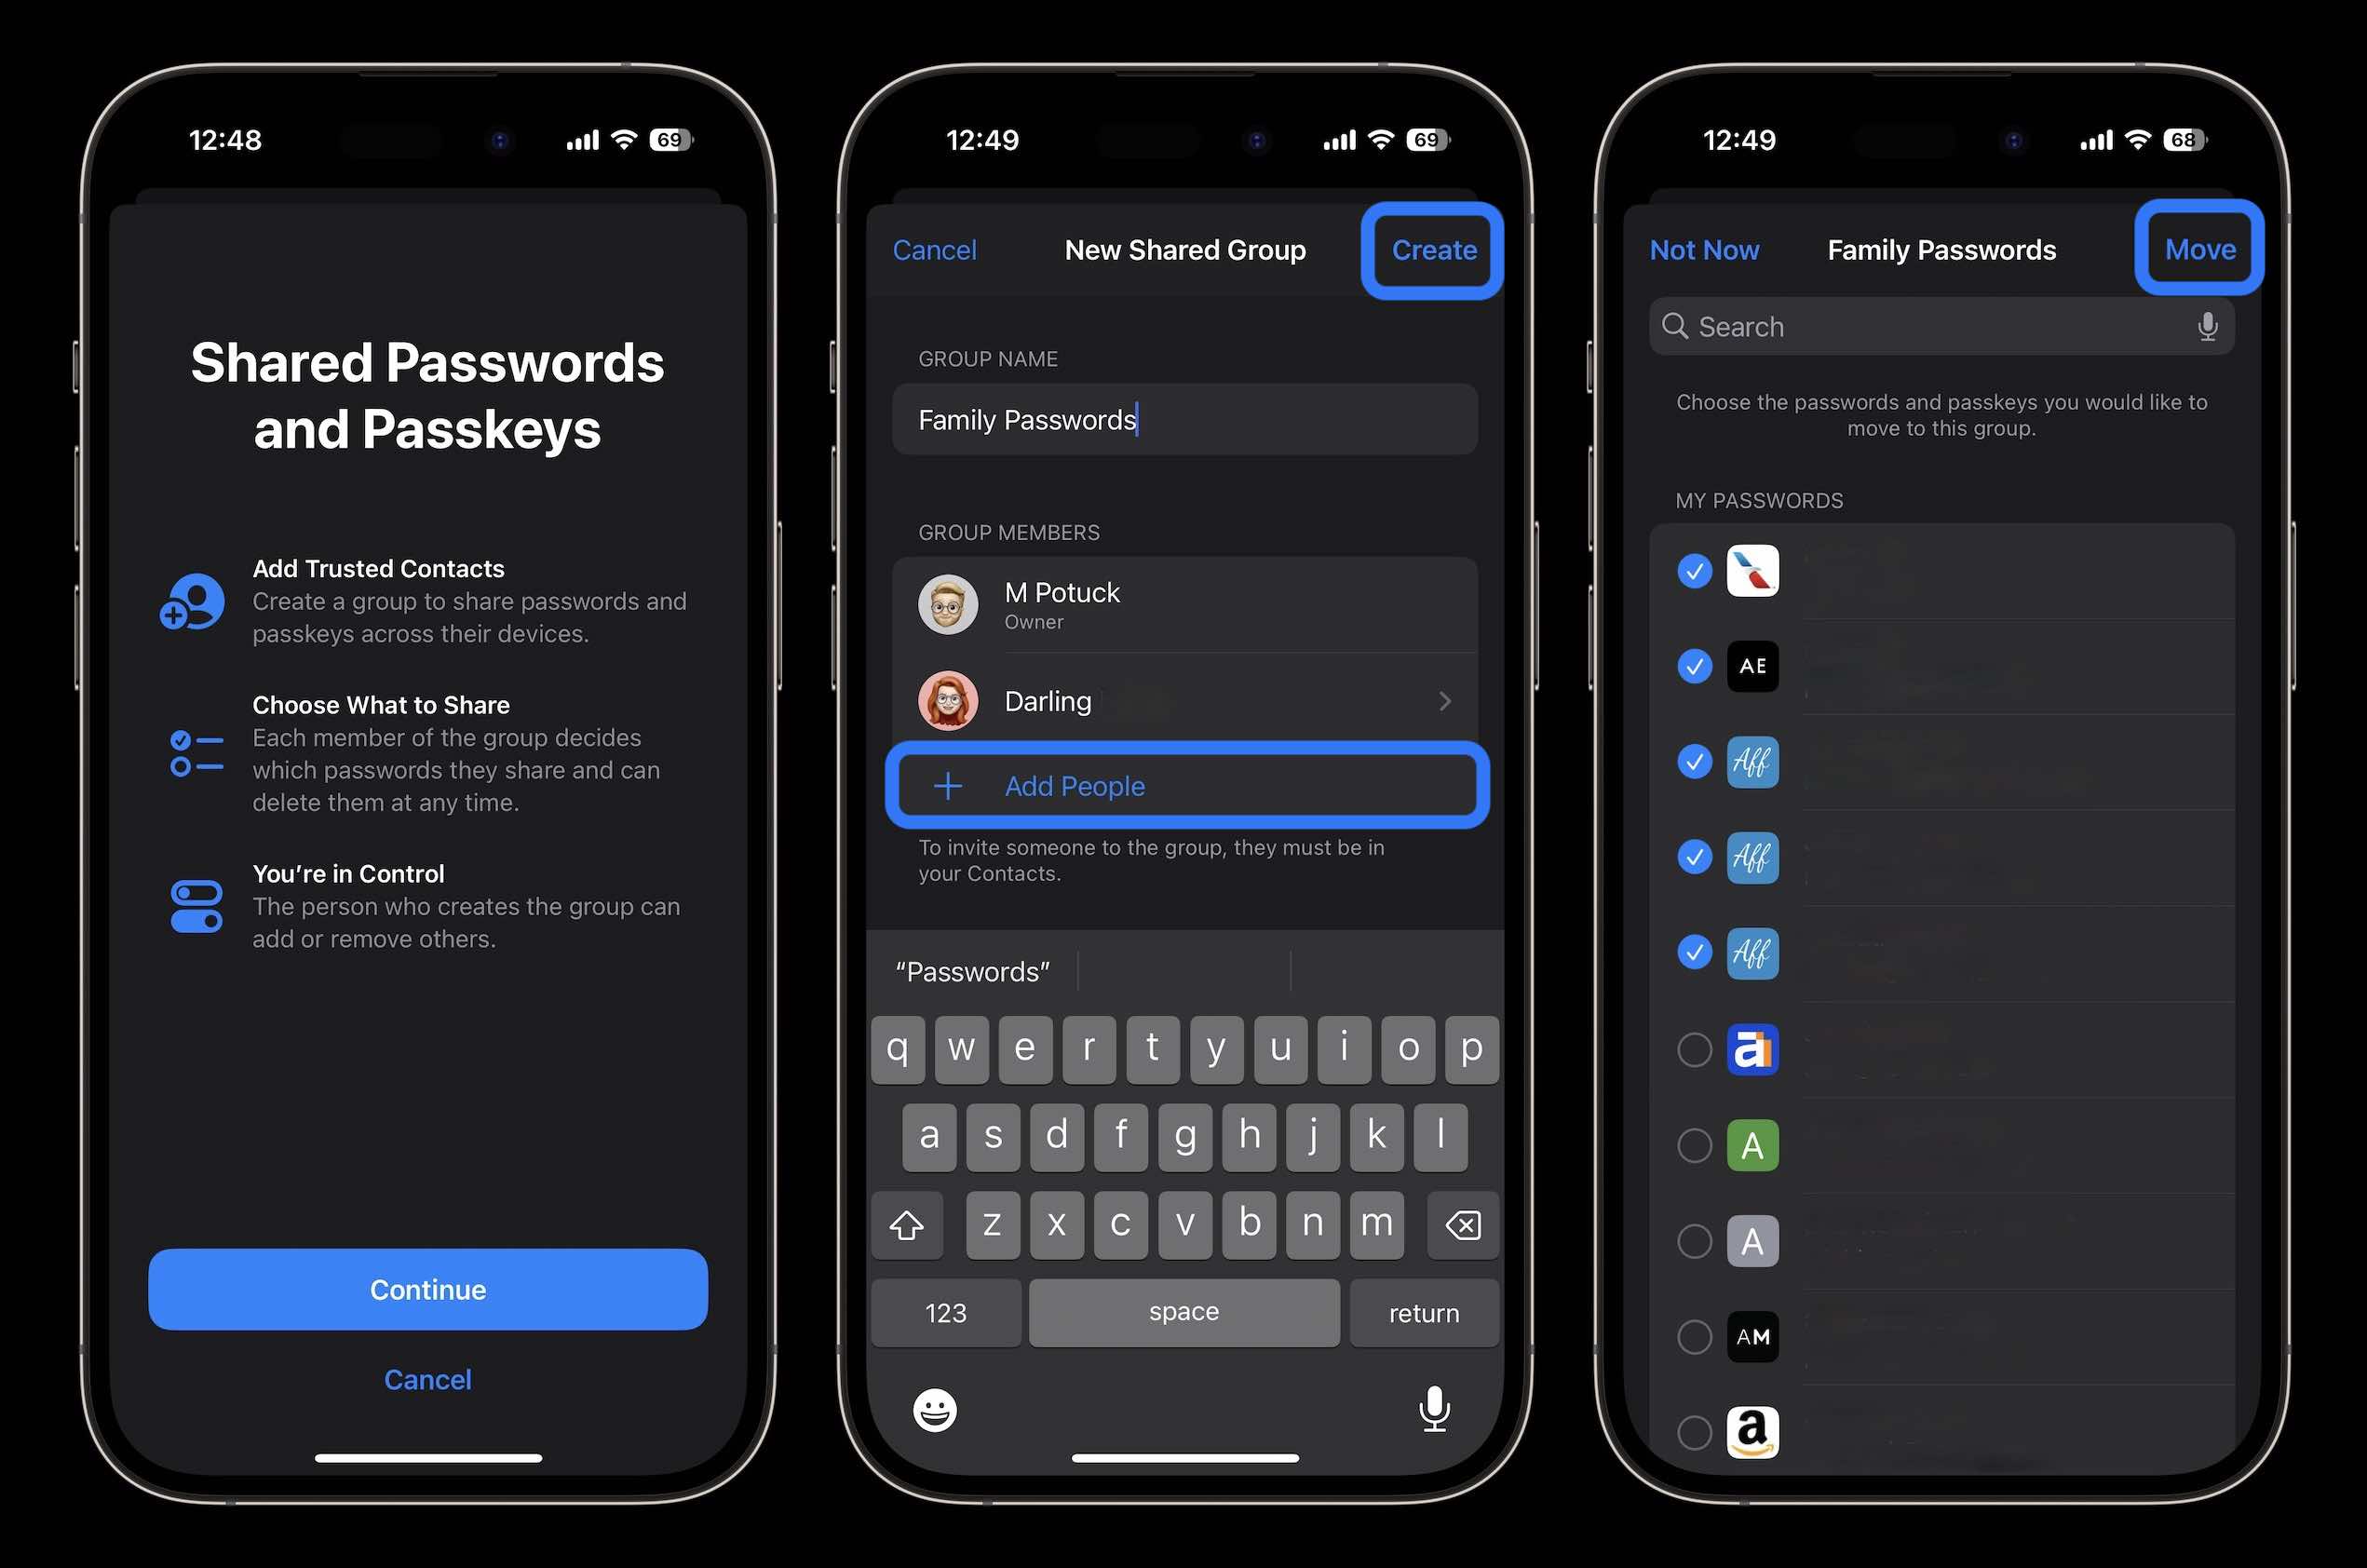
Task: Tap the Move button for Family Passwords
Action: pyautogui.click(x=2199, y=249)
